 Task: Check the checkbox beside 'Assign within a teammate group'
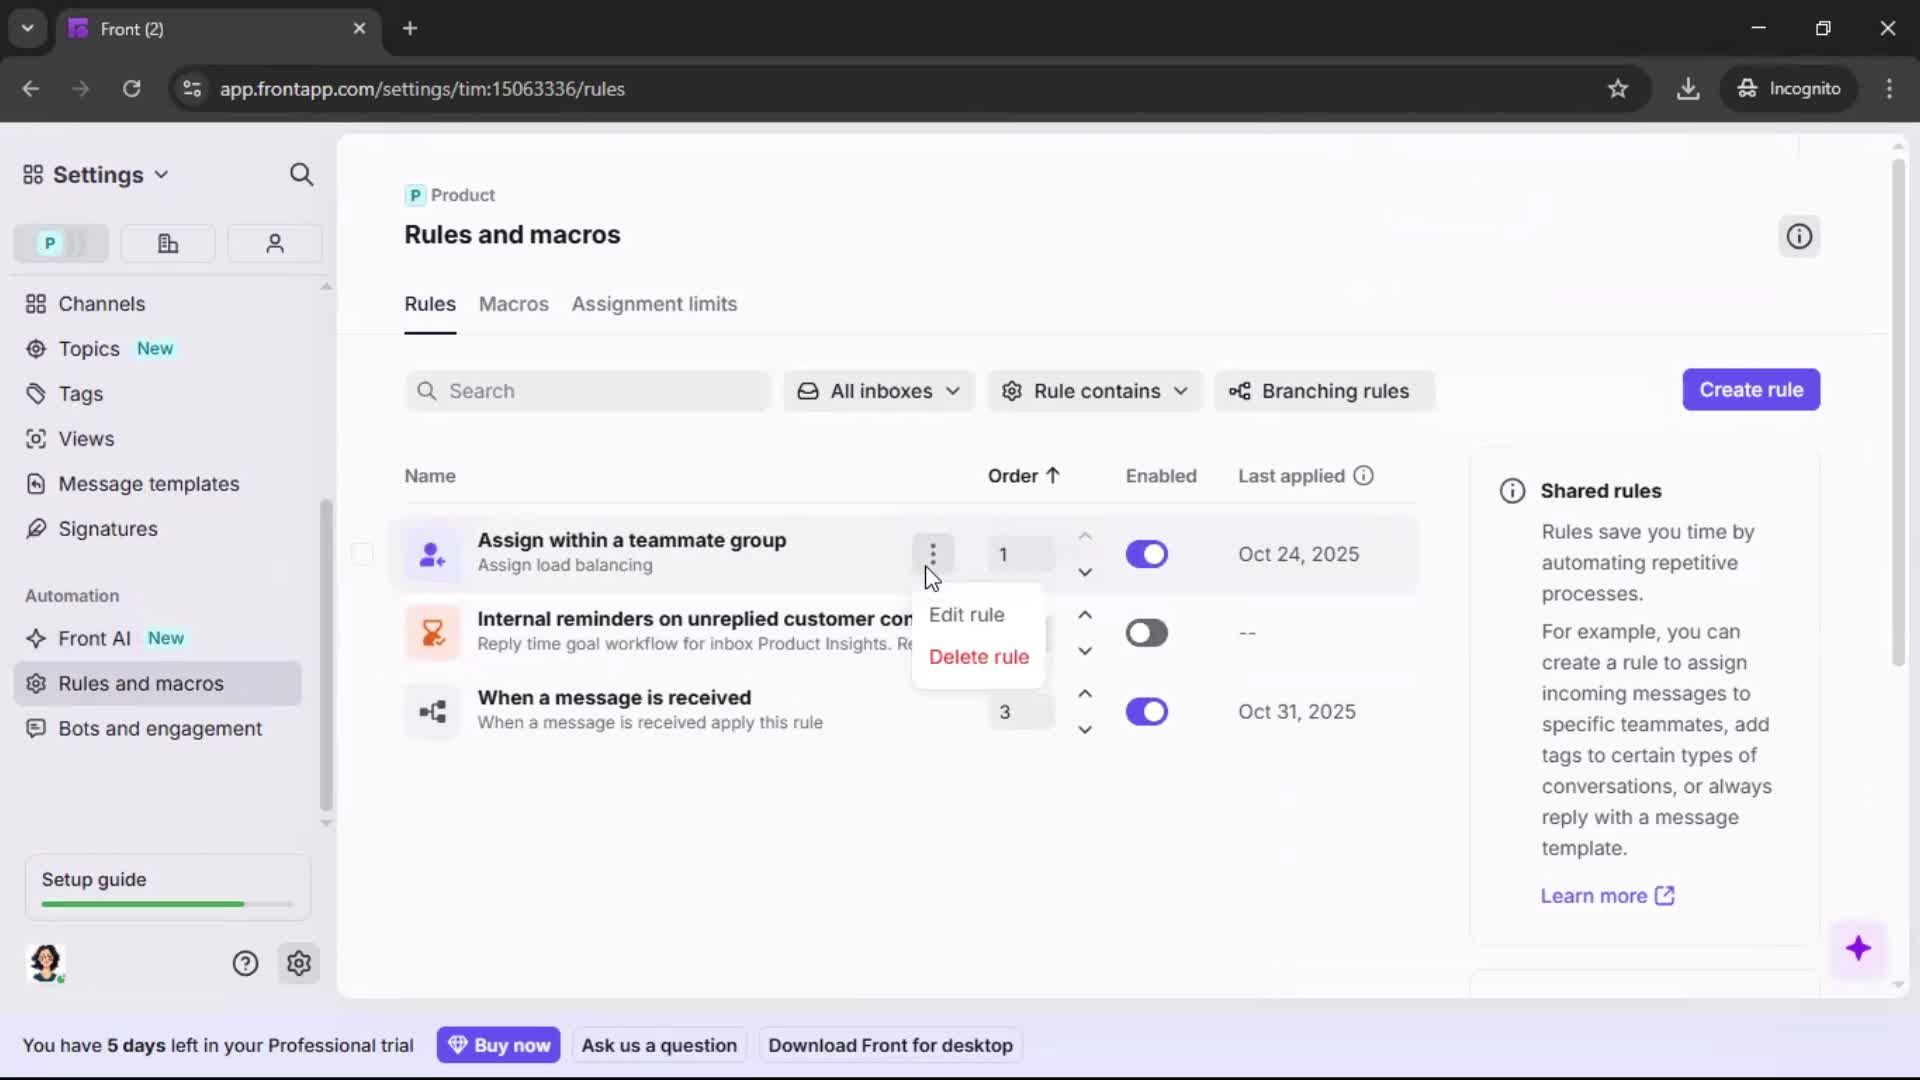click(x=362, y=553)
